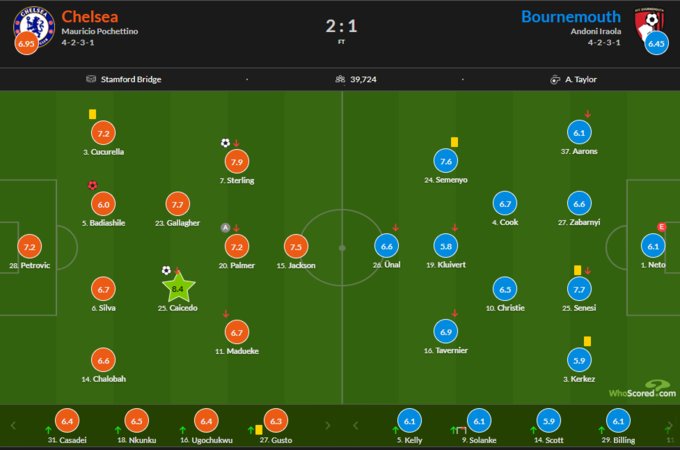Click the yellow card above Cucurella
The image size is (680, 450).
(92, 115)
